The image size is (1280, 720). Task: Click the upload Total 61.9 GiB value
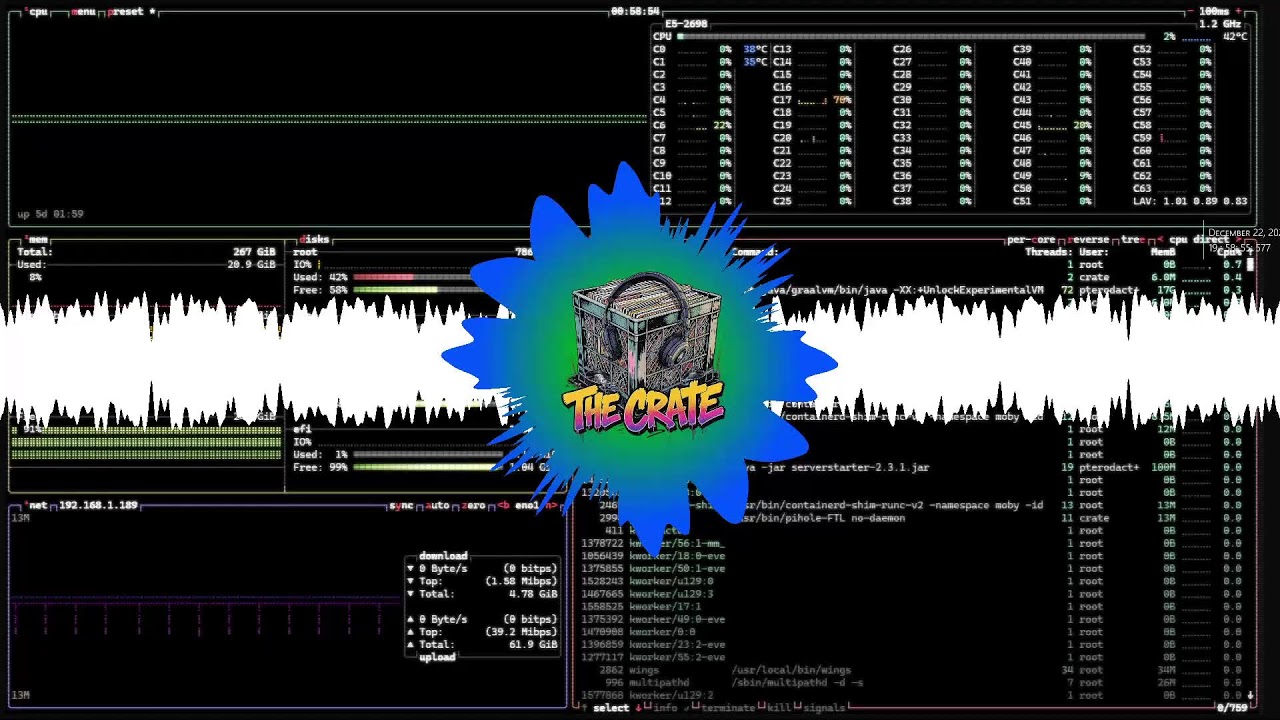click(533, 645)
